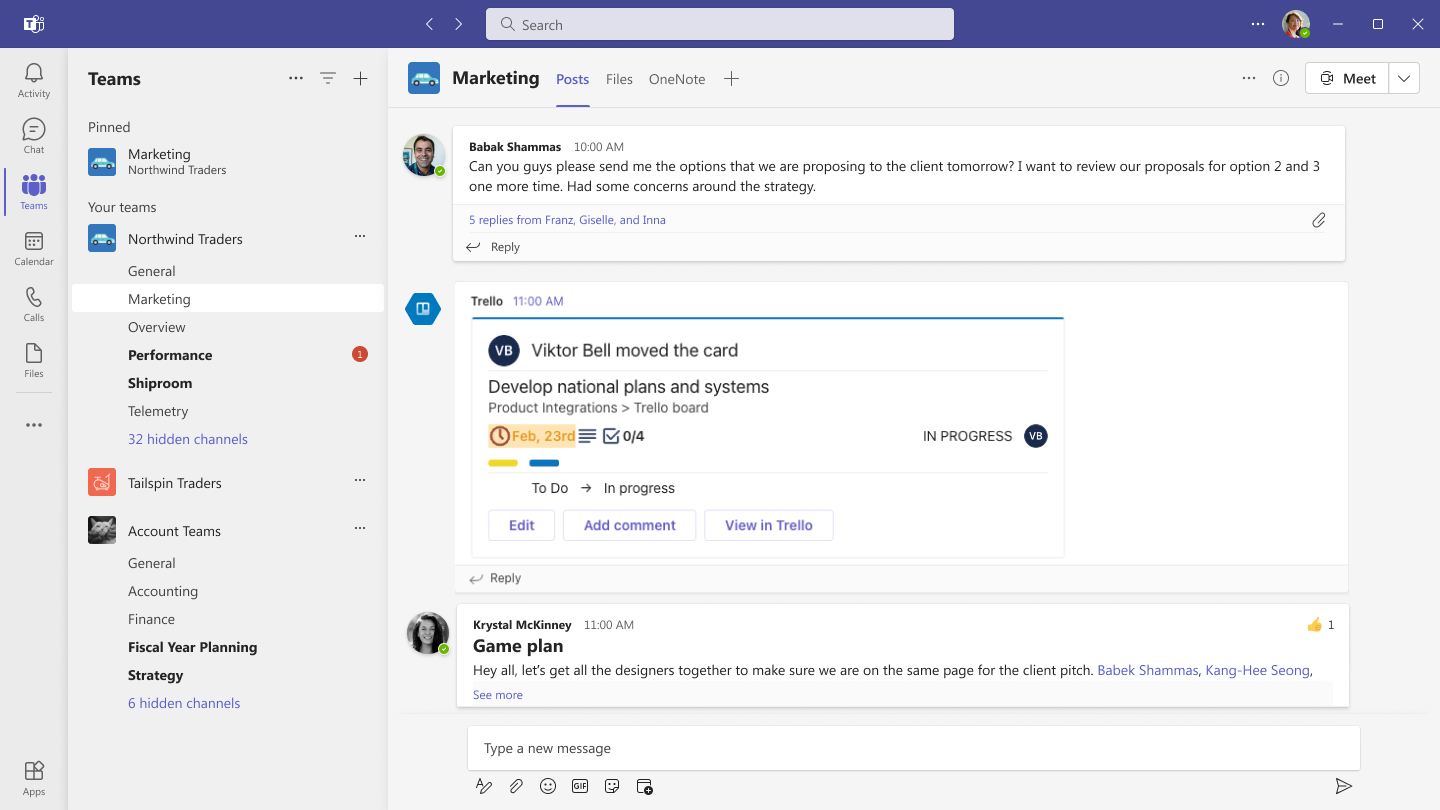Show more apps ellipsis in left rail

(x=34, y=425)
